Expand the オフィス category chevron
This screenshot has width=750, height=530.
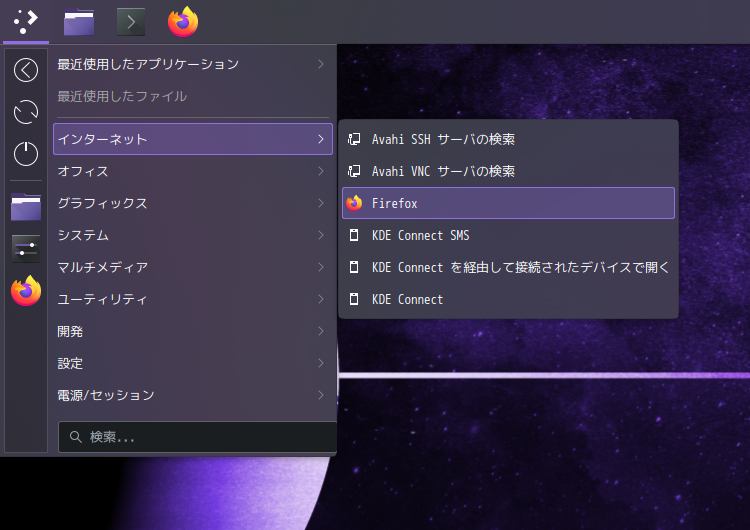tap(321, 171)
